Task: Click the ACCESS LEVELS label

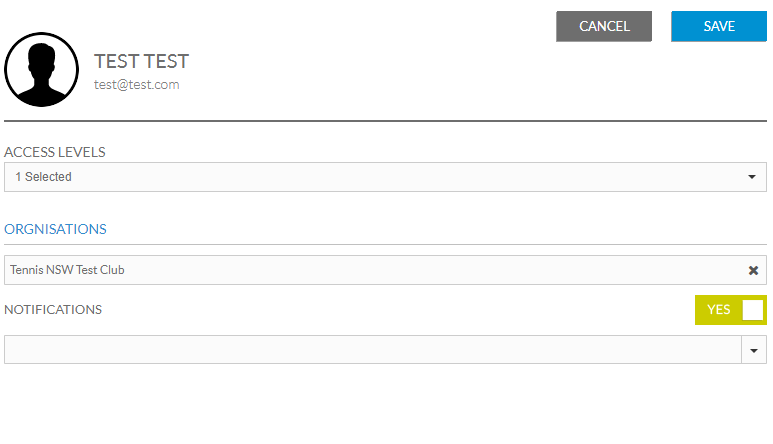Action: click(x=55, y=152)
